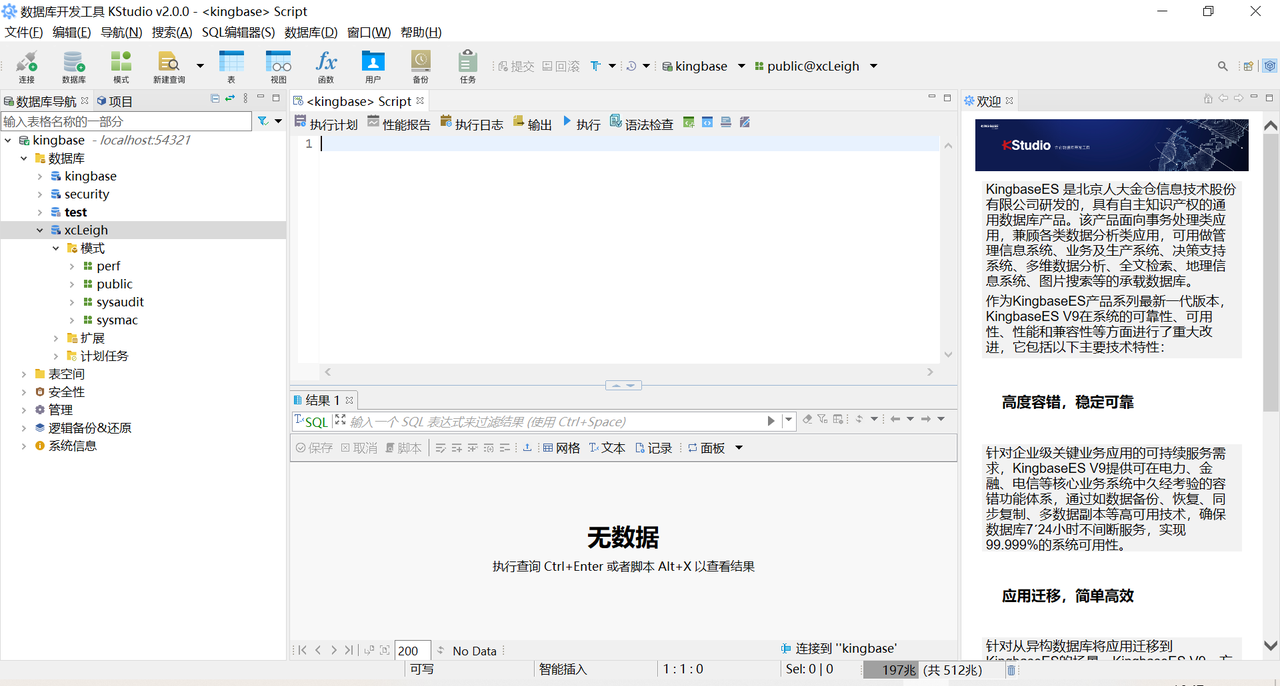
Task: Expand the 扩展 folder node
Action: click(56, 338)
